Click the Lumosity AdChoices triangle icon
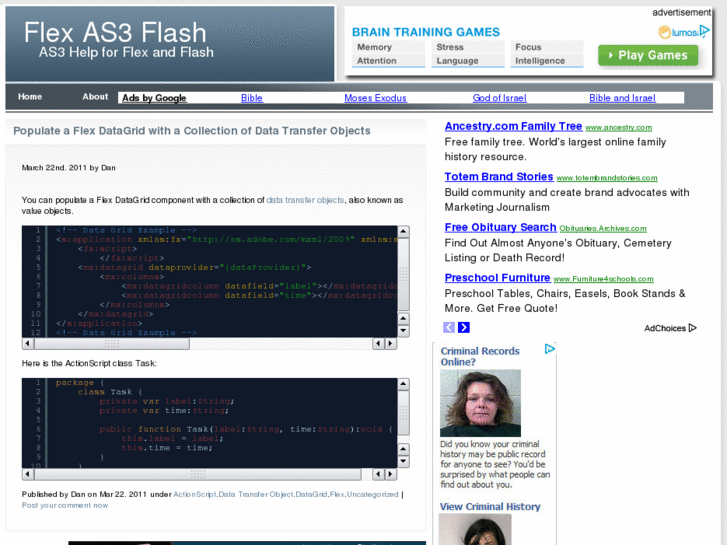Viewport: 727px width, 545px height. coord(704,32)
